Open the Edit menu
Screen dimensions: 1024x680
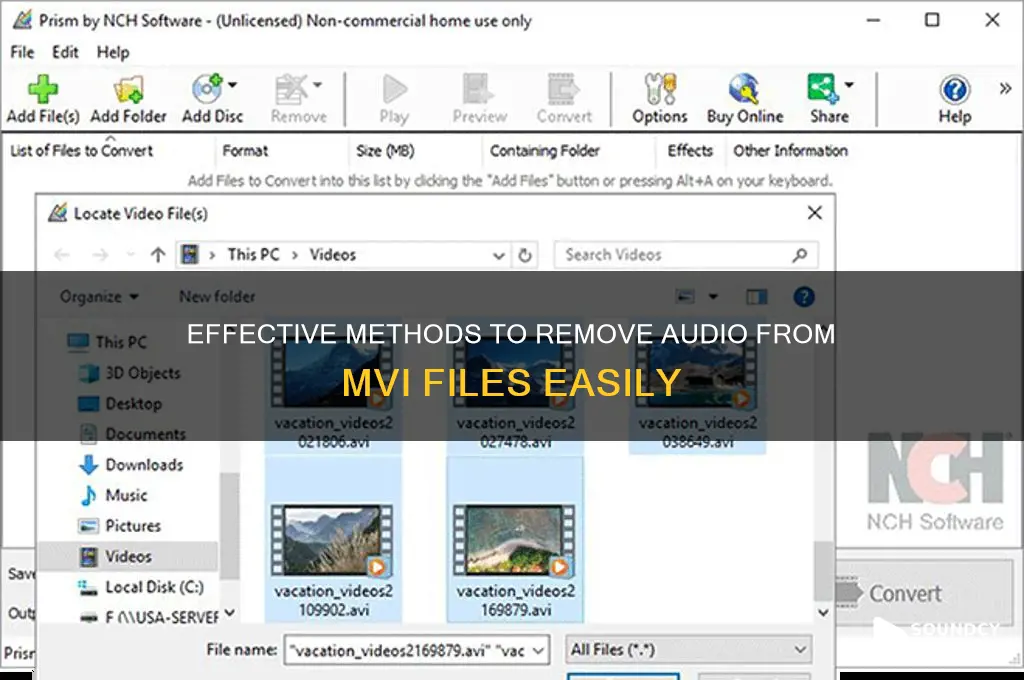click(65, 52)
